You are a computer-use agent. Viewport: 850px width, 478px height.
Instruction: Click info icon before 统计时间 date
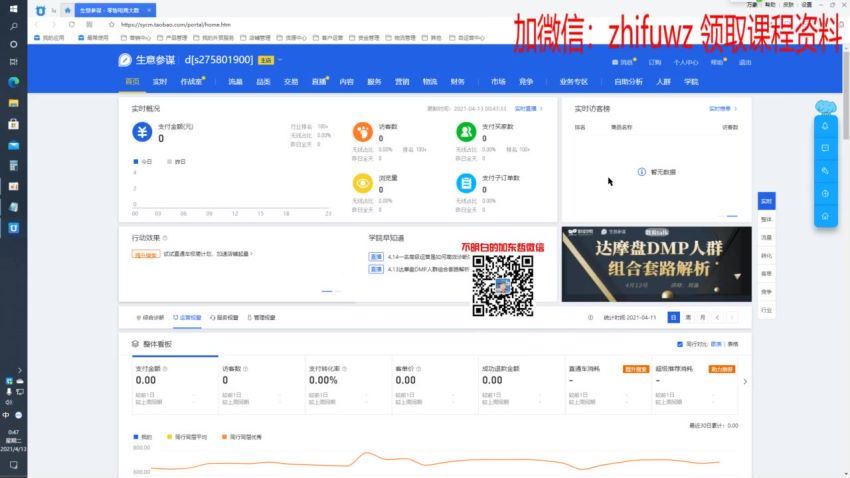[x=590, y=318]
